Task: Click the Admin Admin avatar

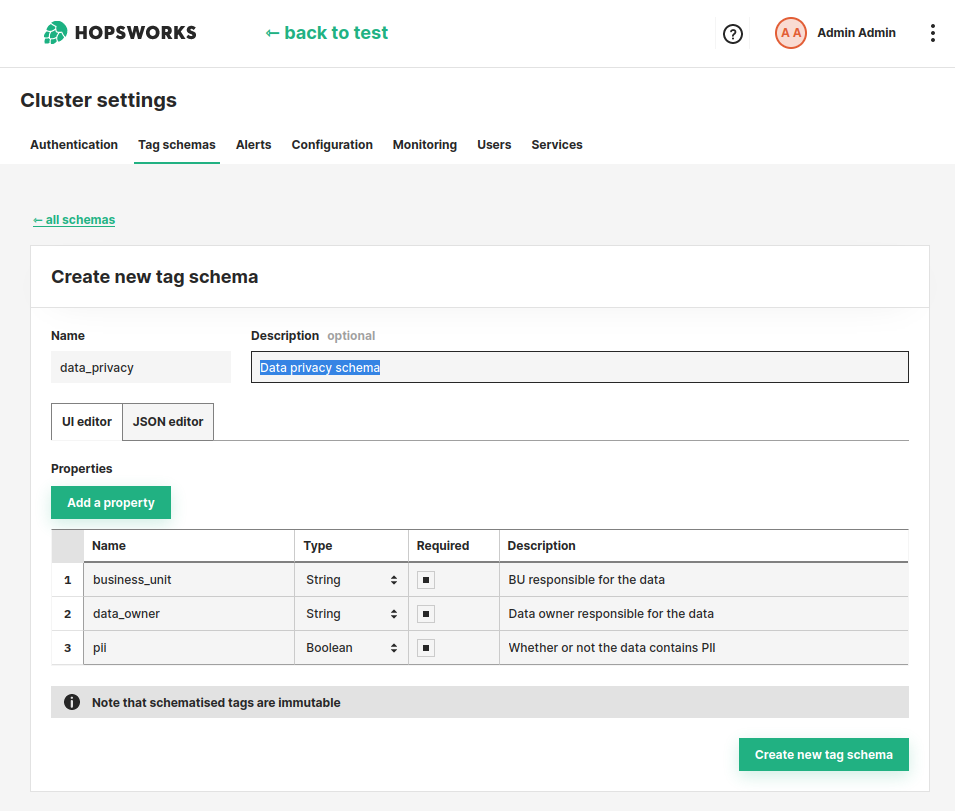Action: pyautogui.click(x=790, y=33)
